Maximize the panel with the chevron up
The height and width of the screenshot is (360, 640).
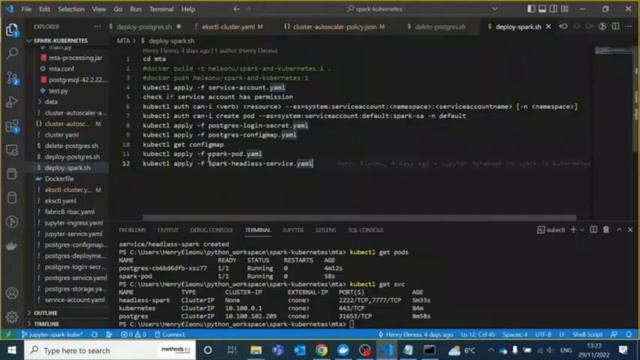(x=619, y=230)
